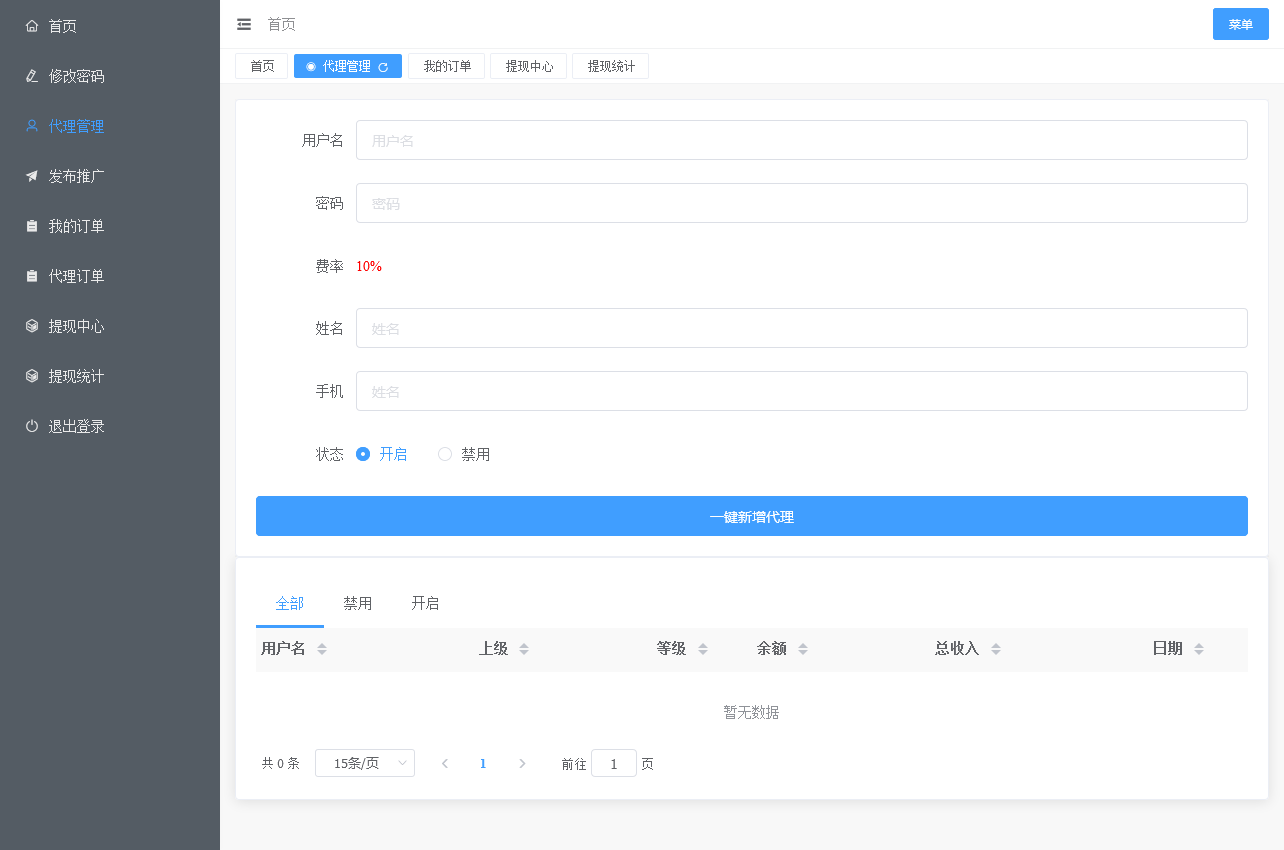Click the paper plane icon for 发布推广
1284x850 pixels.
32,176
